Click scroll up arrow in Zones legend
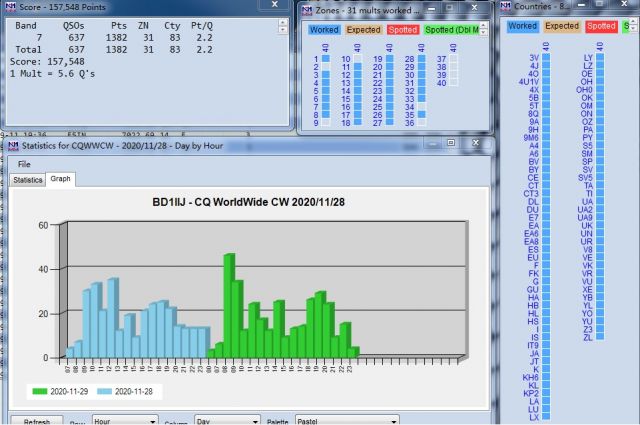640x425 pixels. coord(483,25)
